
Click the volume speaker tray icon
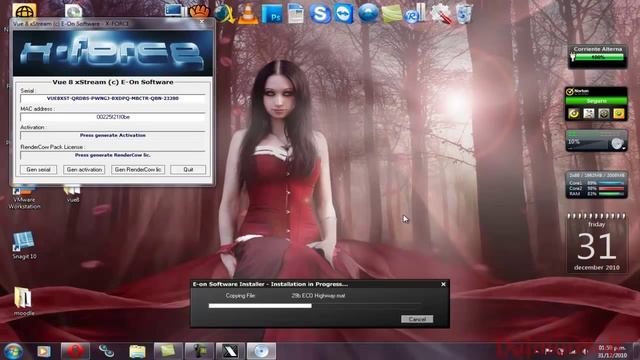click(584, 351)
